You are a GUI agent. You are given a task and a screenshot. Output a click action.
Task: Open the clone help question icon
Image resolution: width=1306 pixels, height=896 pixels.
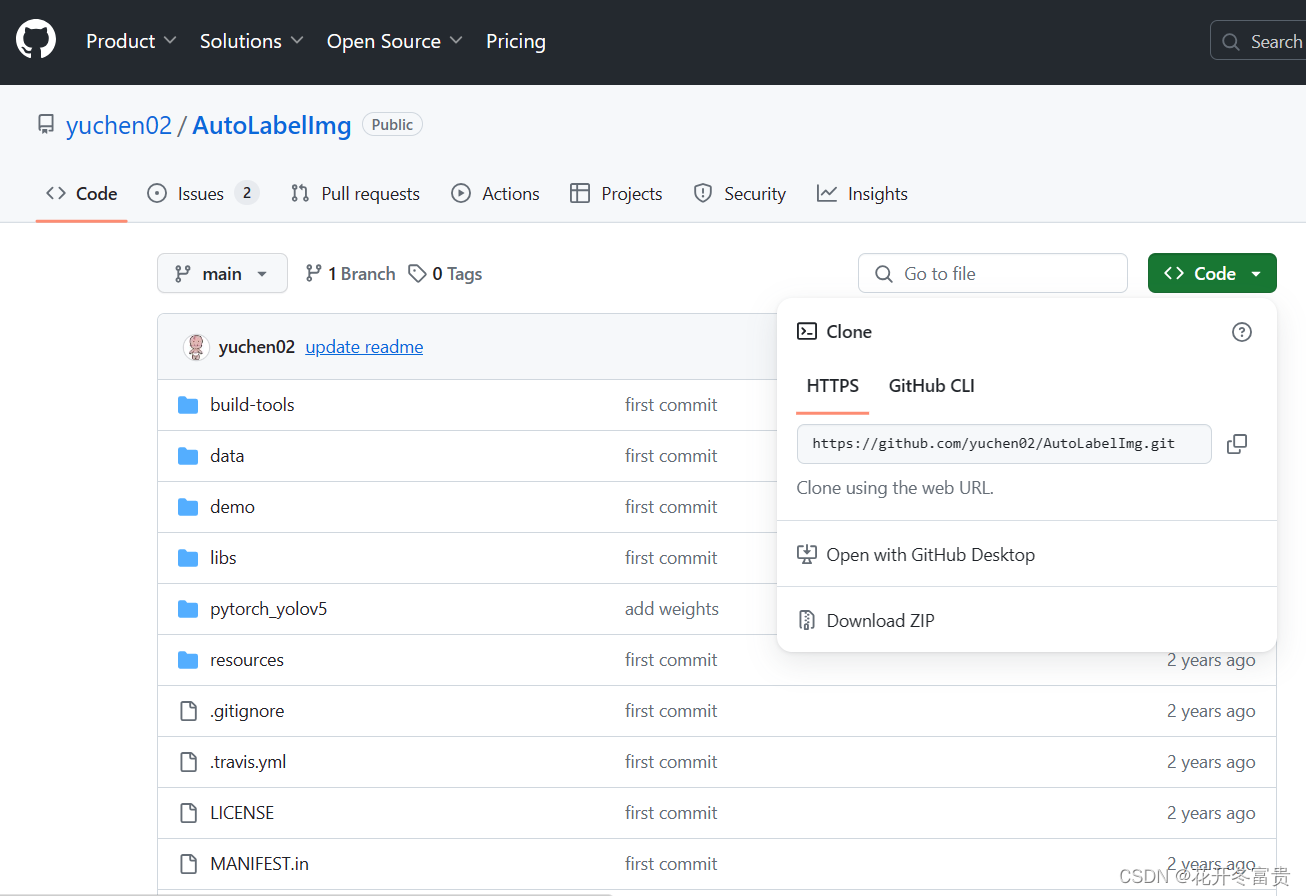[x=1242, y=332]
